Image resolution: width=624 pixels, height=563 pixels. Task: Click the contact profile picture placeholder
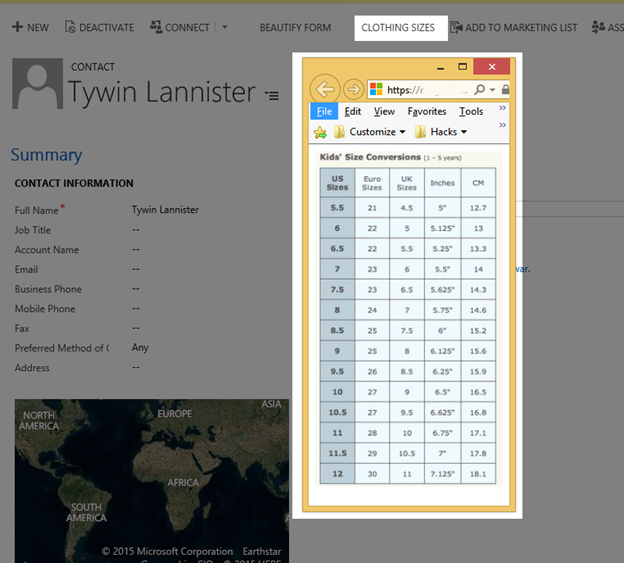pyautogui.click(x=36, y=85)
